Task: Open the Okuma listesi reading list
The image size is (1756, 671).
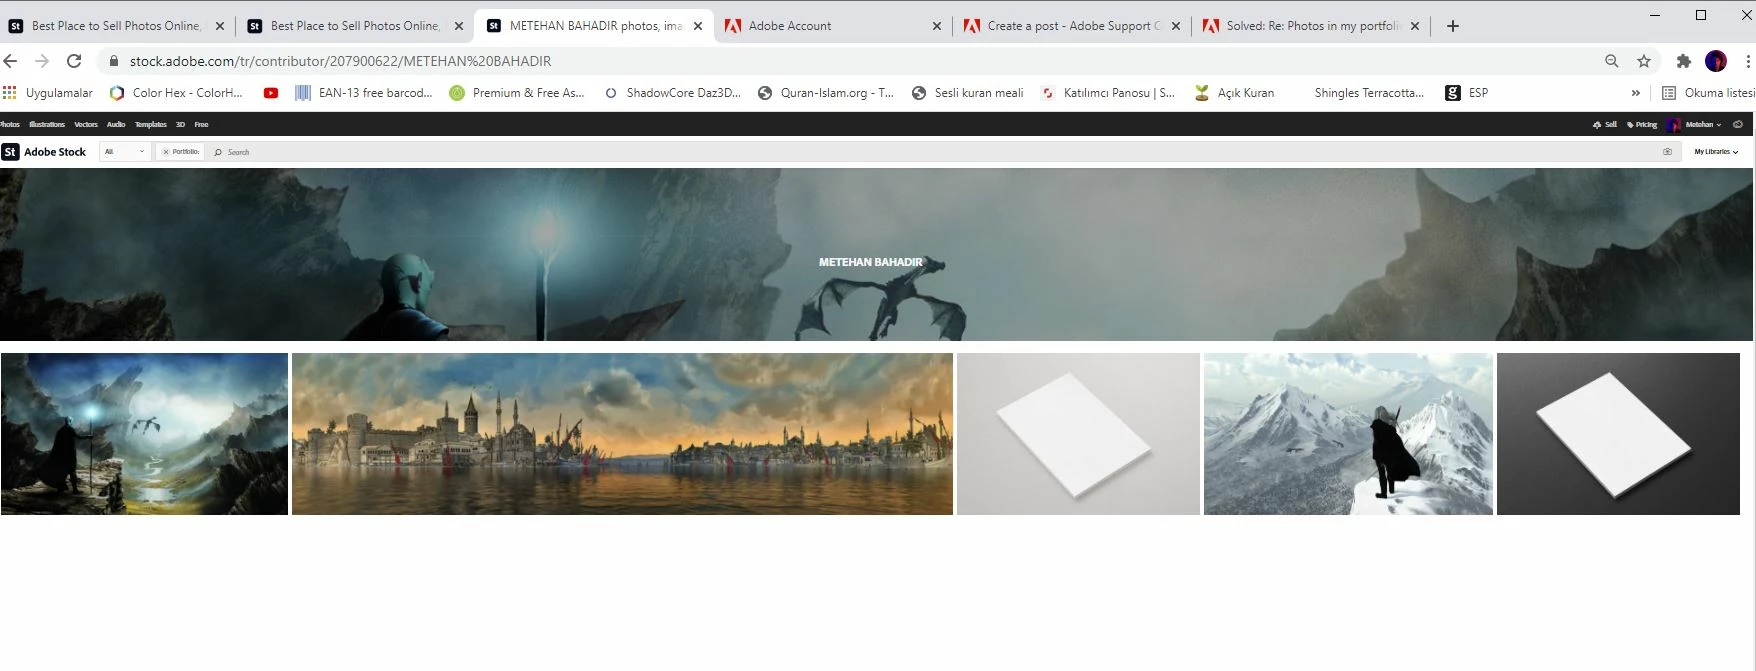Action: pos(1708,93)
